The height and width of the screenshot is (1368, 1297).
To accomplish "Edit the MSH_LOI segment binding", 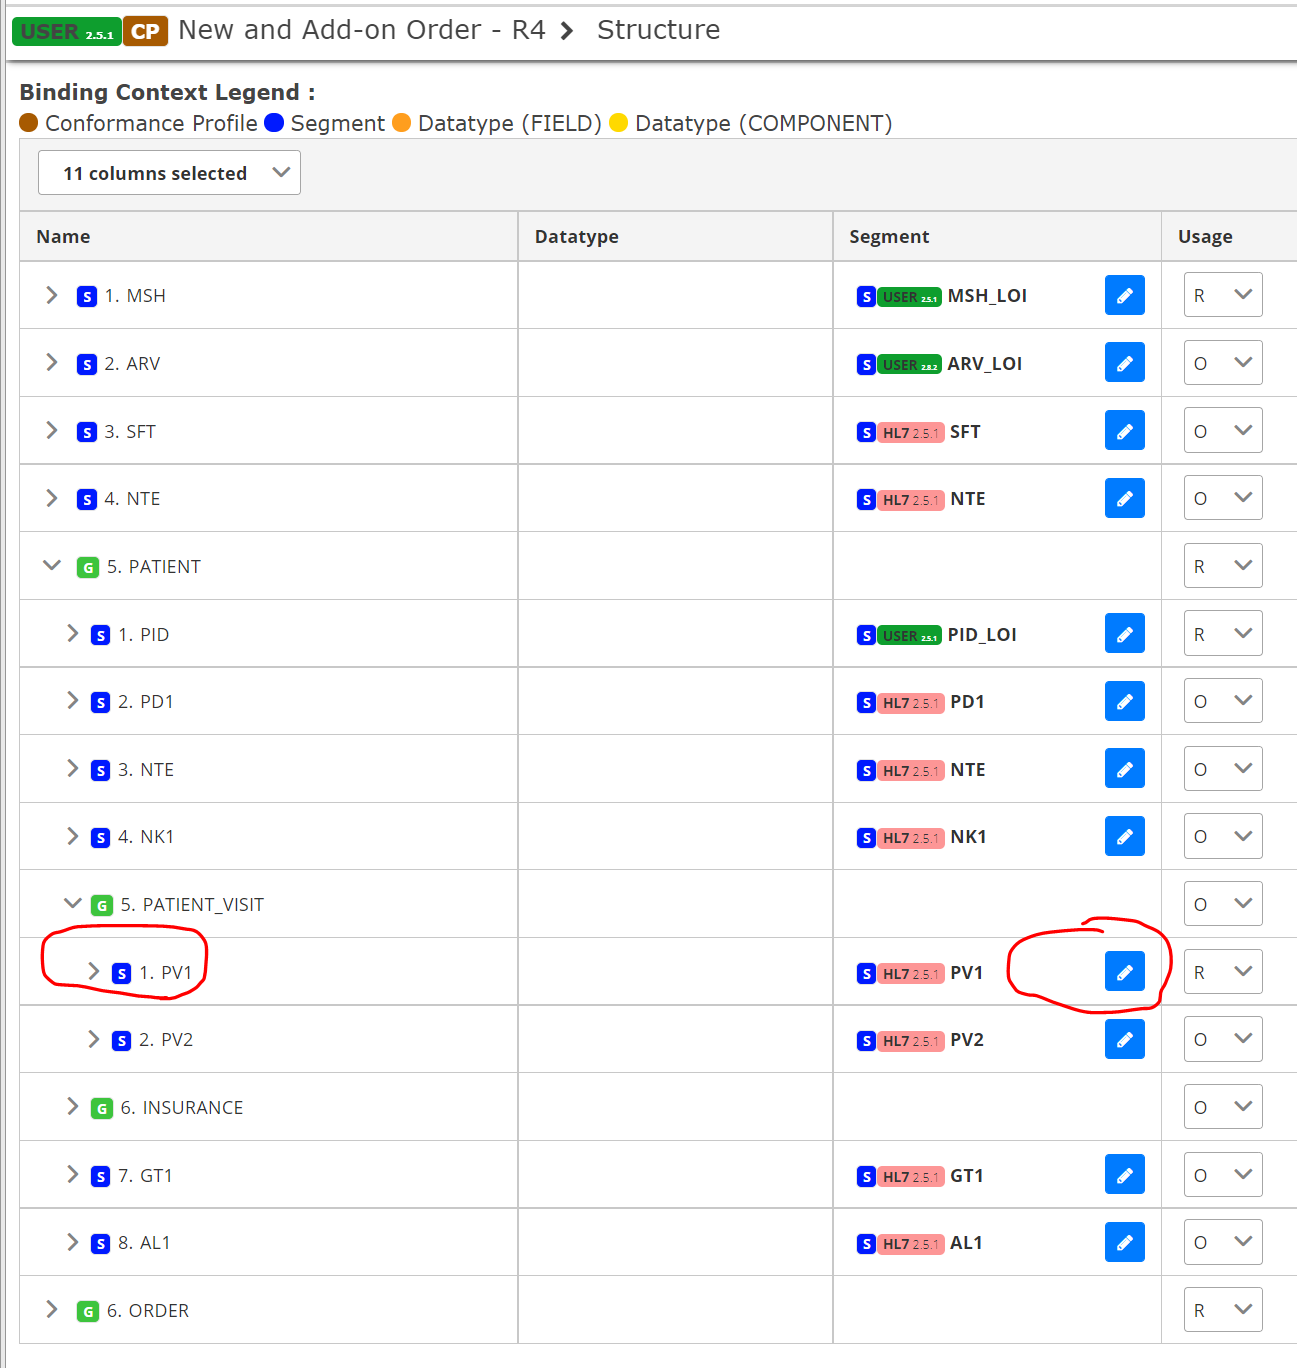I will 1124,295.
